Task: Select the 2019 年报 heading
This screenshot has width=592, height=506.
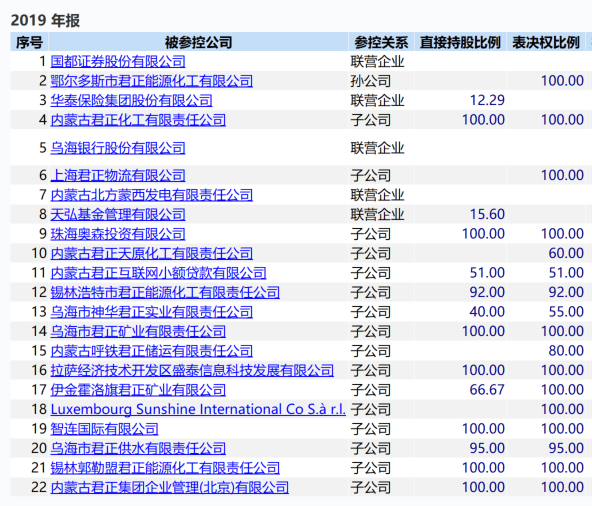Action: click(x=45, y=20)
